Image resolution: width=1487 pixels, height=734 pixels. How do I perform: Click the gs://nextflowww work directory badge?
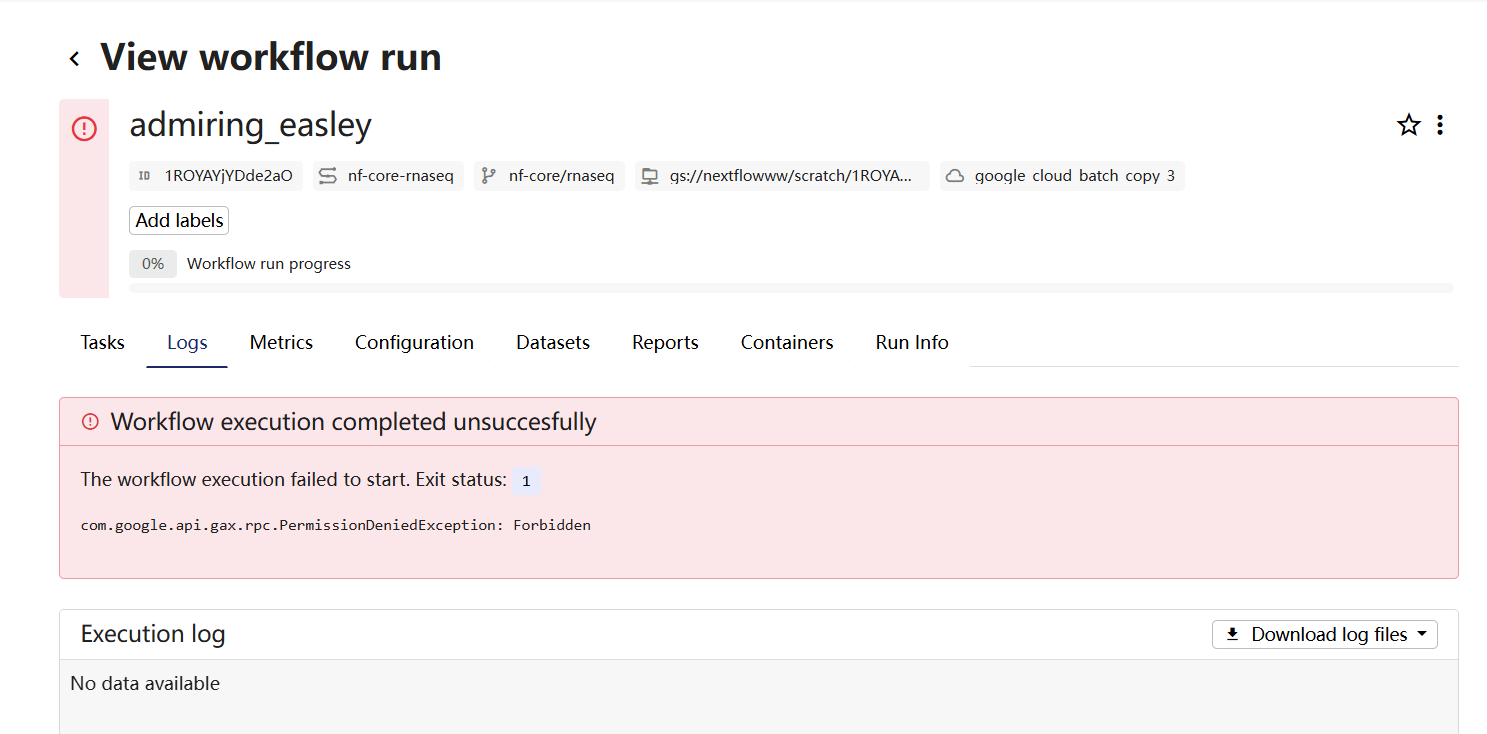781,176
